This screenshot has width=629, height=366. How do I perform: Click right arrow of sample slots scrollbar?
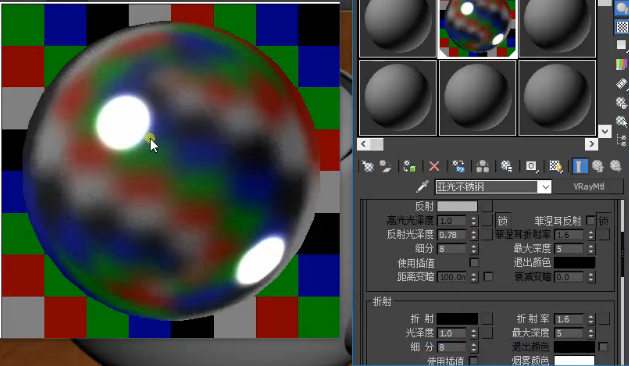coord(591,144)
